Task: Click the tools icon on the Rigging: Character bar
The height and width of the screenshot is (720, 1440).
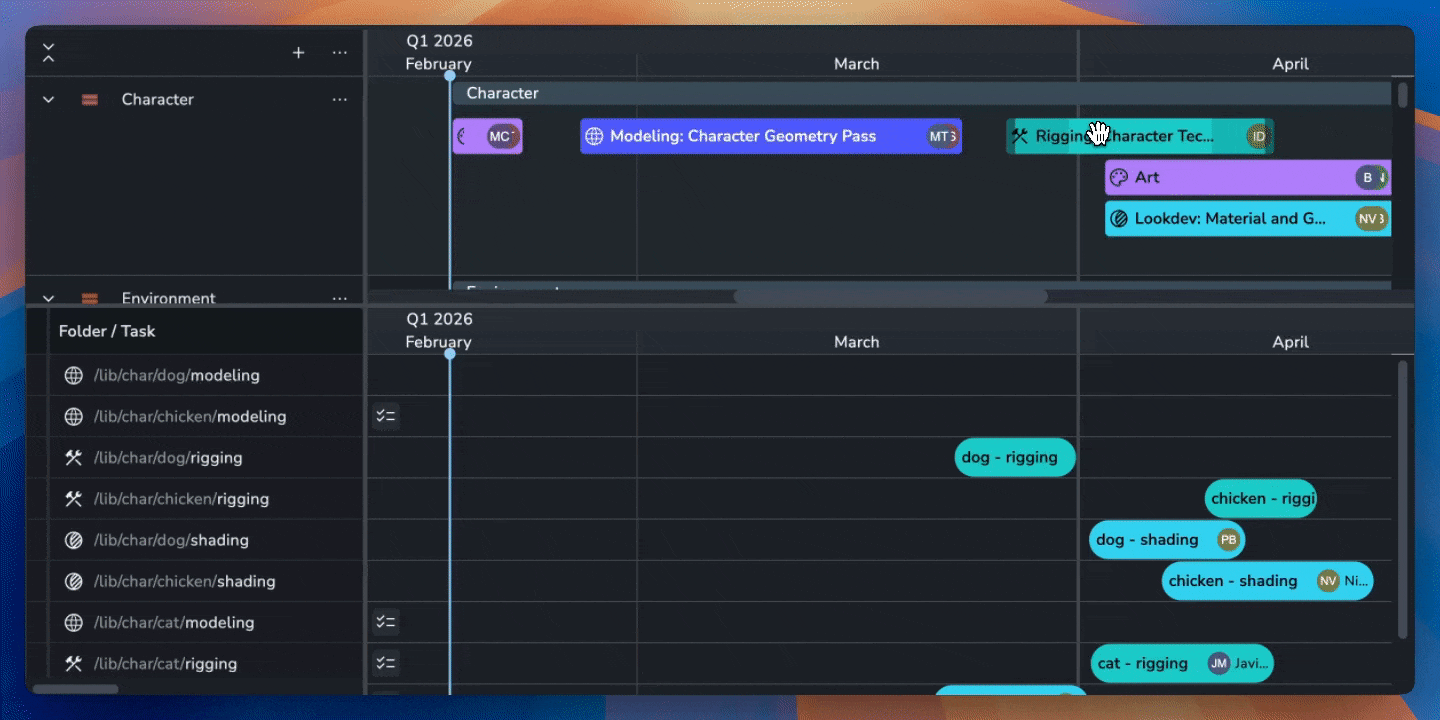Action: (1022, 136)
